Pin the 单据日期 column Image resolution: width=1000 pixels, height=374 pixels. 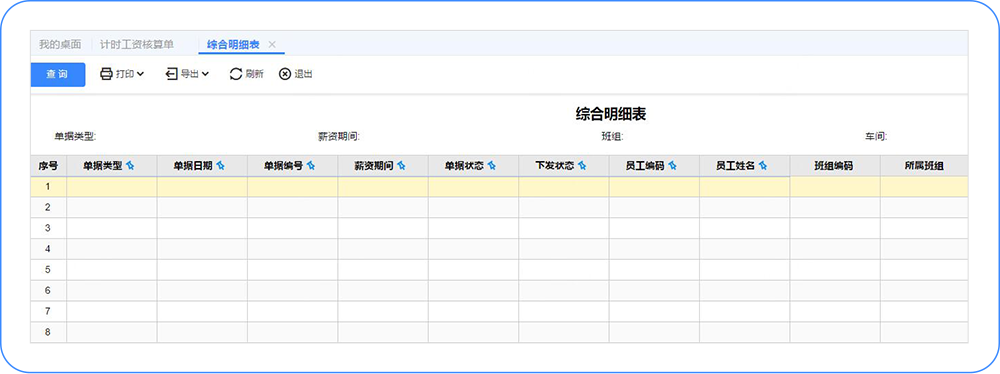pyautogui.click(x=221, y=166)
